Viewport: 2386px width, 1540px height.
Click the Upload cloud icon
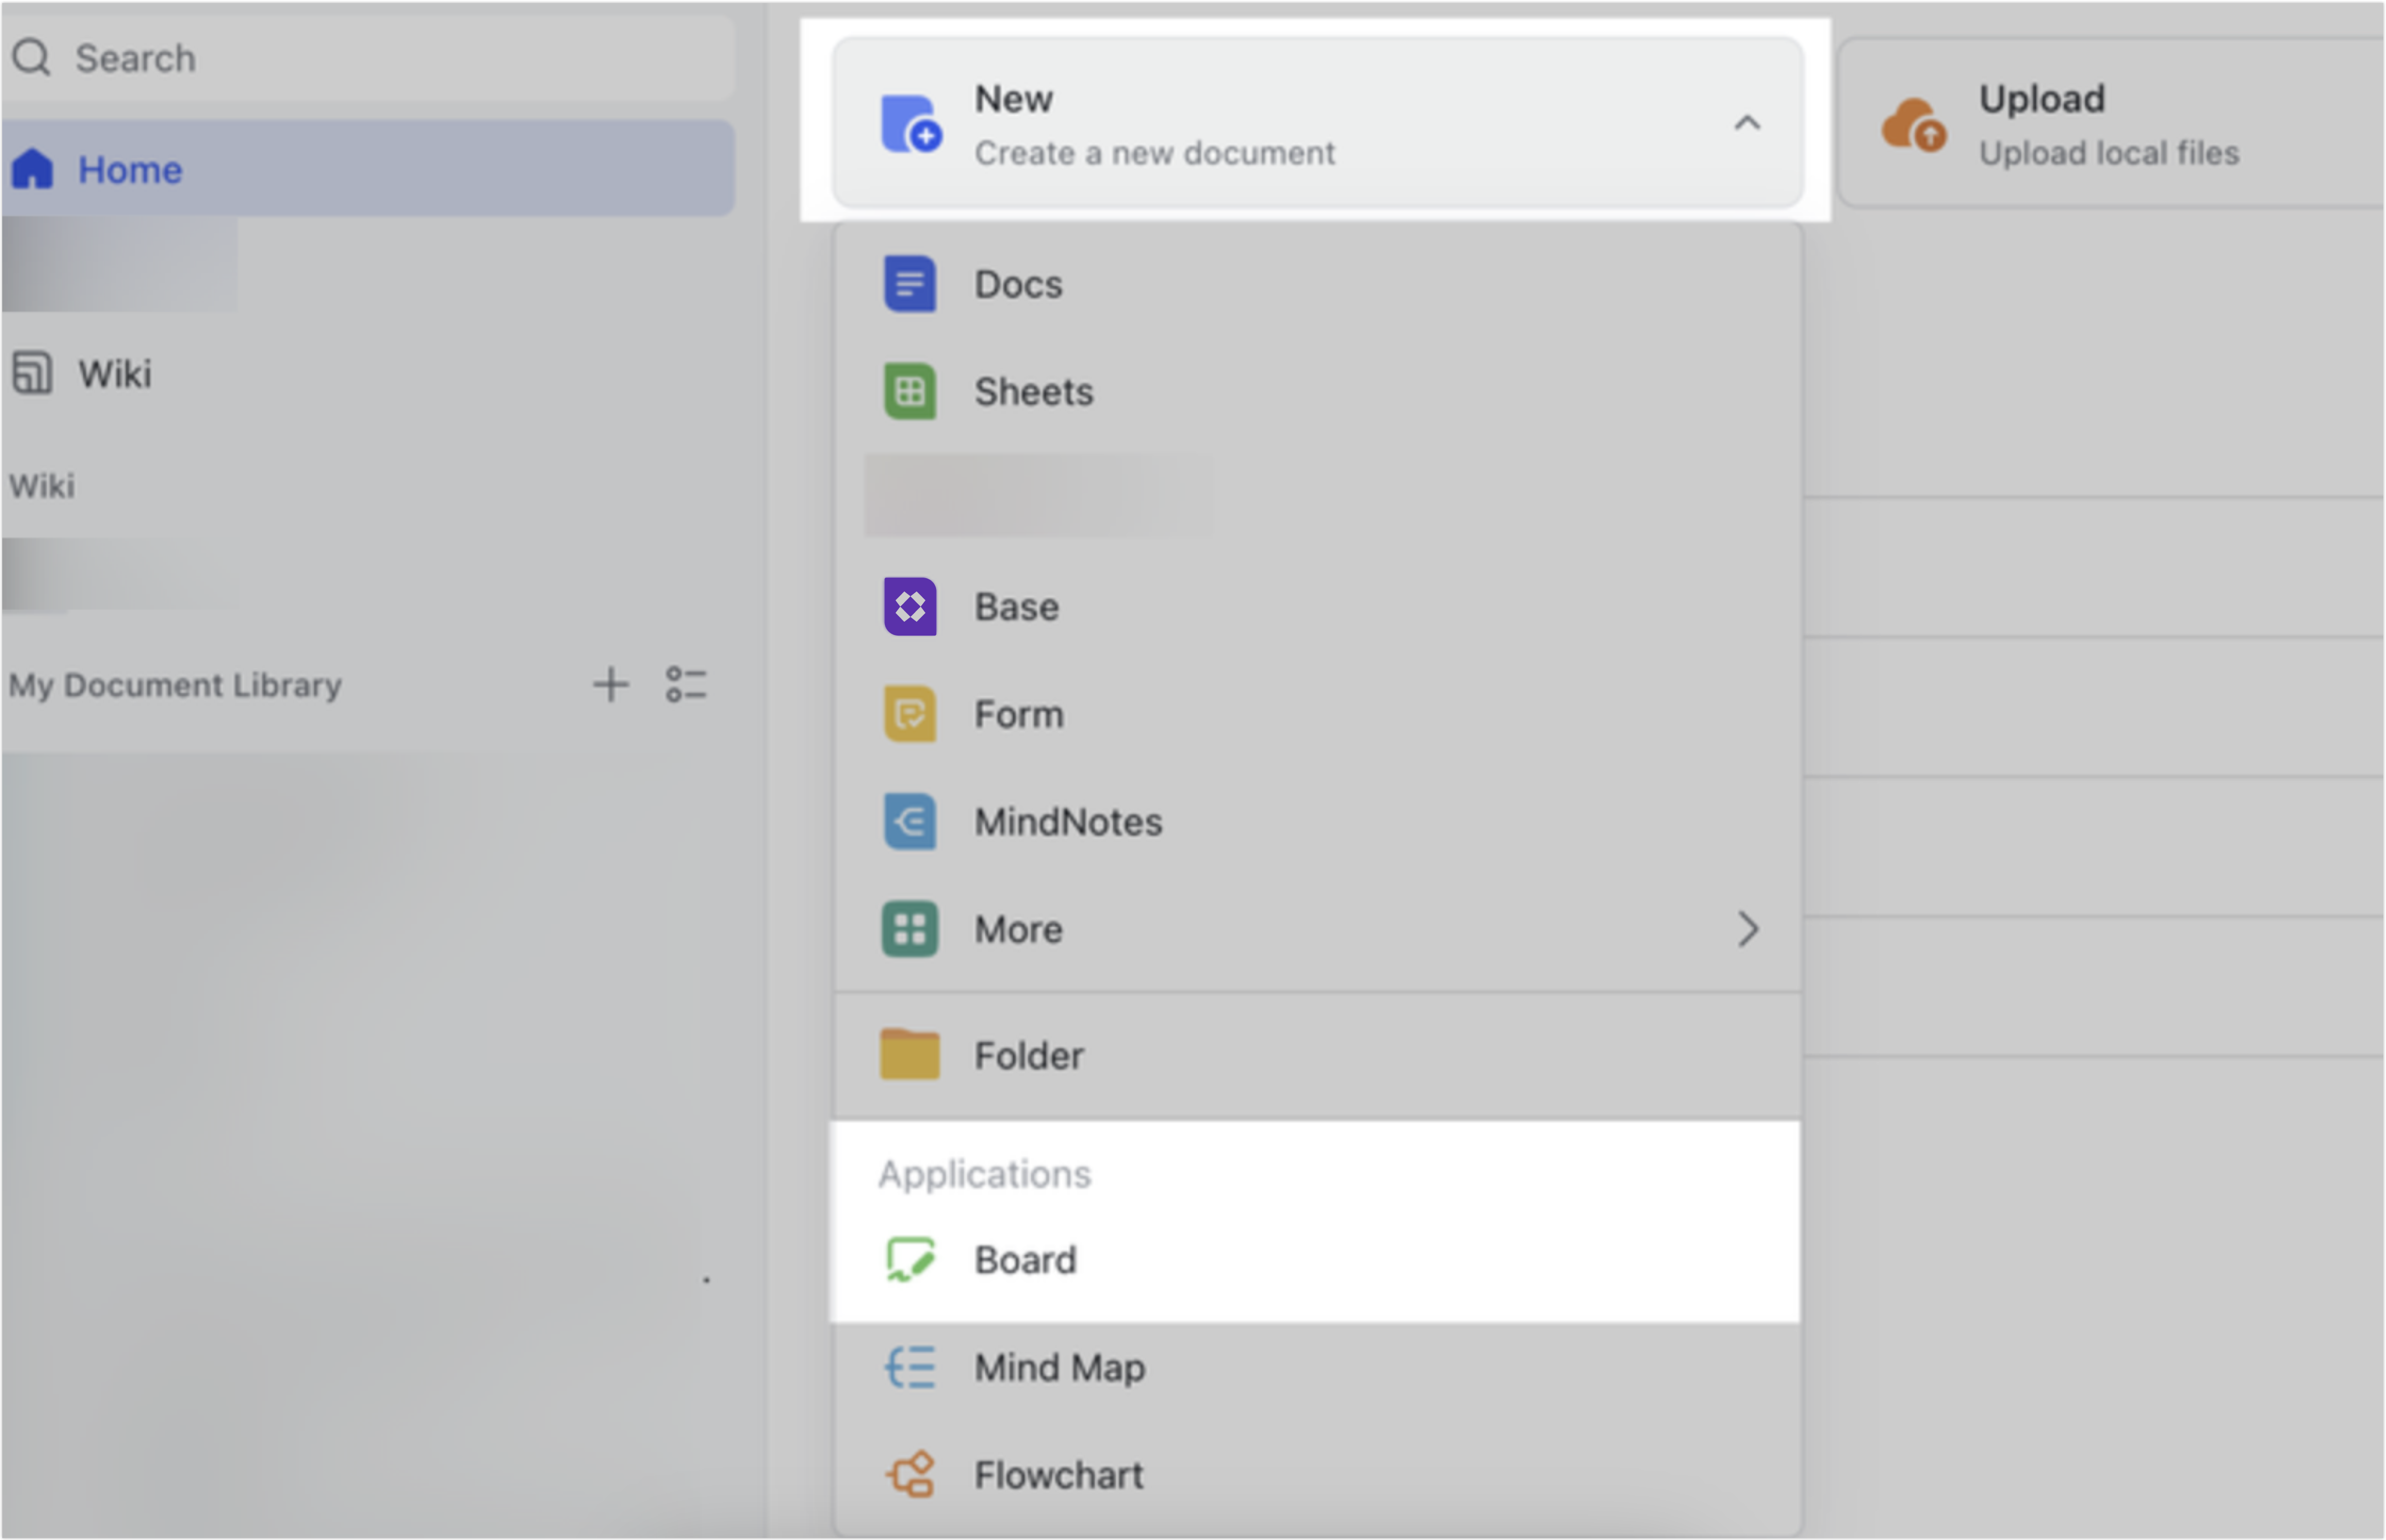[1914, 124]
